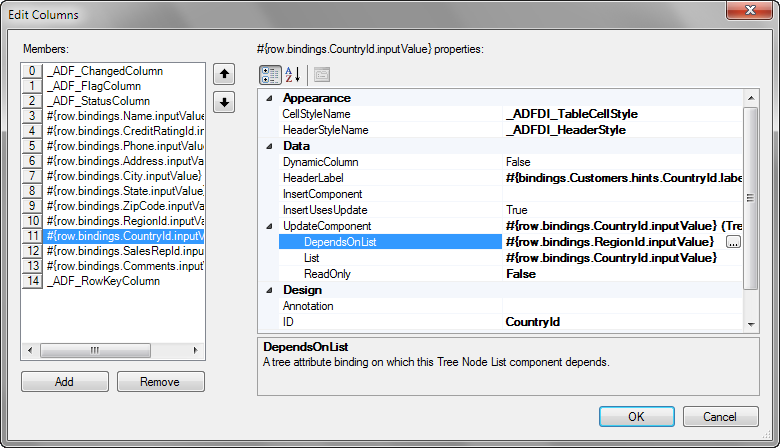Confirm with the OK button
The image size is (780, 448).
click(637, 417)
